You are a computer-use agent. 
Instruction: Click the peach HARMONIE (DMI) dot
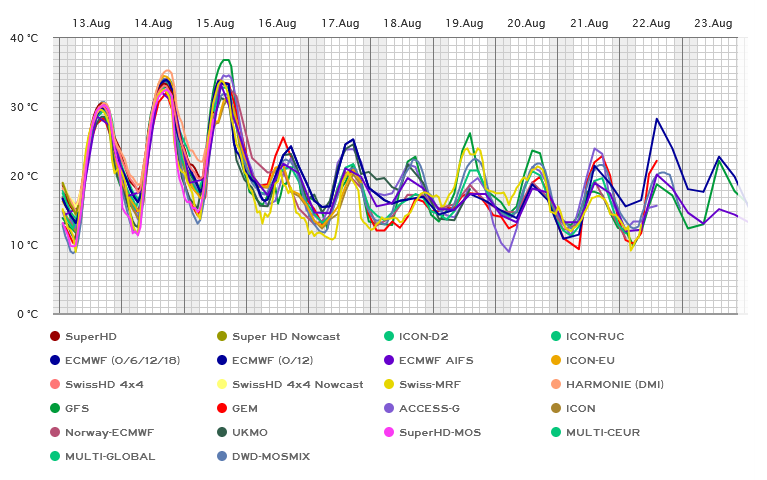[x=556, y=384]
